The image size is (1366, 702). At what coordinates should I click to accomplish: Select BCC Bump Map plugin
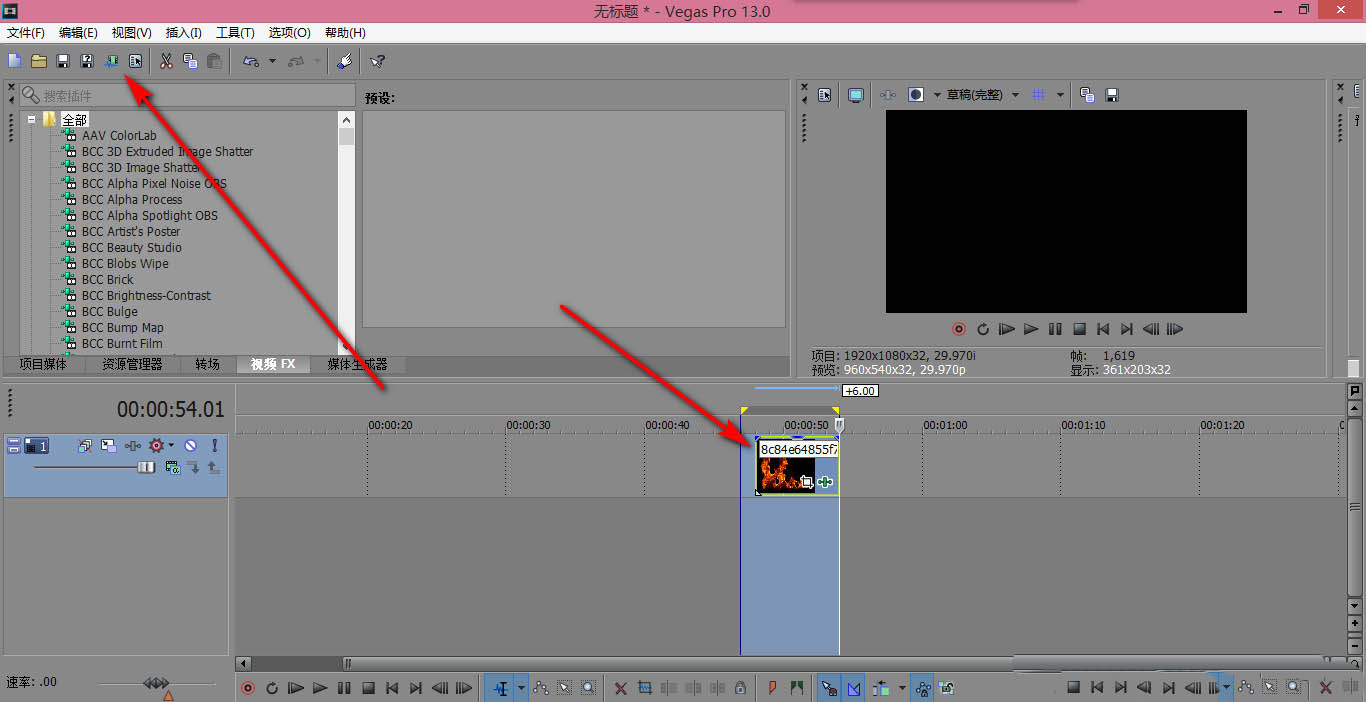click(x=122, y=328)
